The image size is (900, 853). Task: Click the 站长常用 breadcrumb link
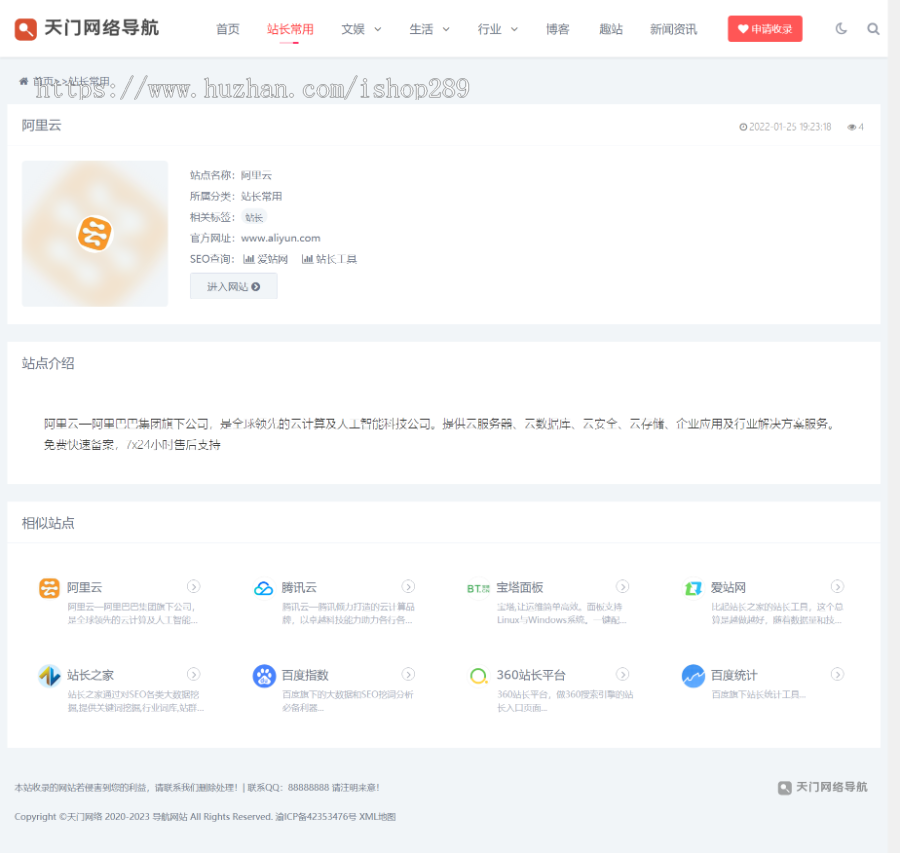[89, 81]
